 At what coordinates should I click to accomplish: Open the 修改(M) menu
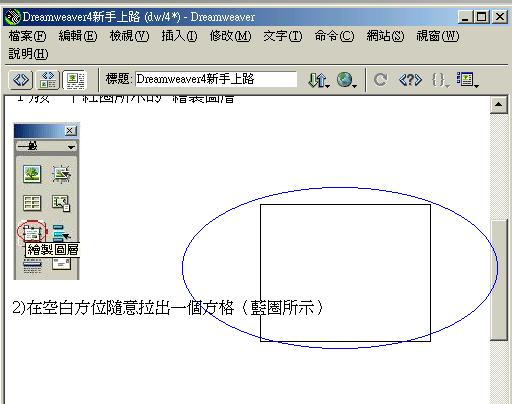(x=230, y=36)
